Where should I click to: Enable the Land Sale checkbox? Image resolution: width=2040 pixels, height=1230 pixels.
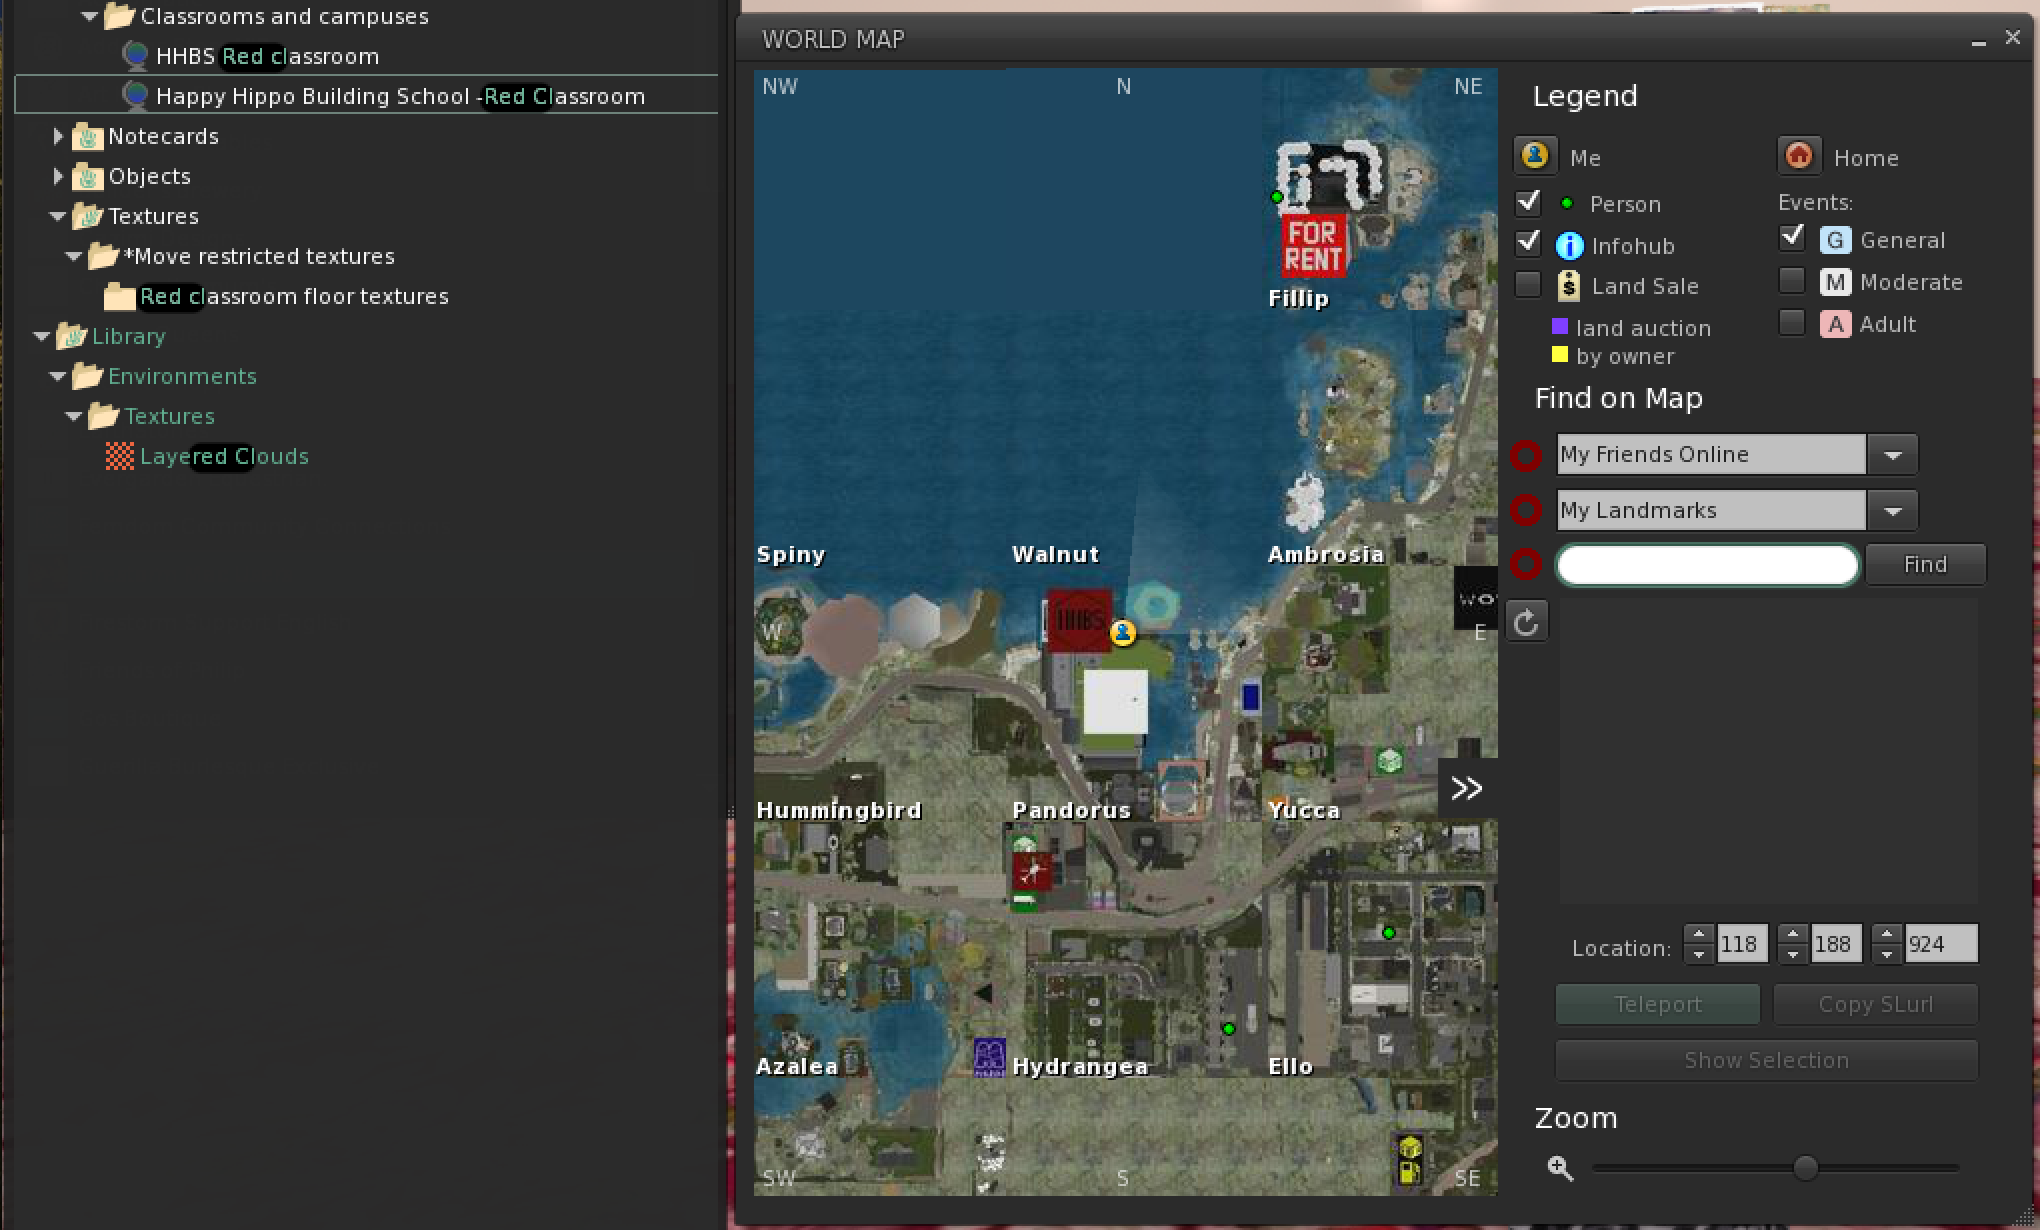1528,285
